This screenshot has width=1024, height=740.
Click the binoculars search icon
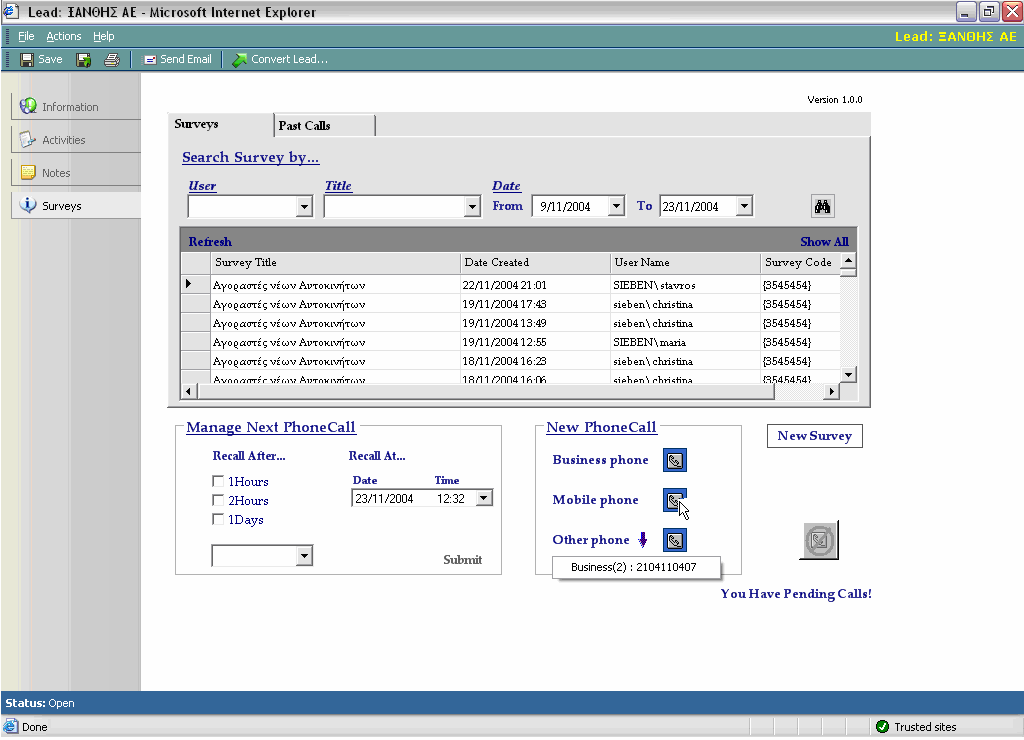coord(822,206)
